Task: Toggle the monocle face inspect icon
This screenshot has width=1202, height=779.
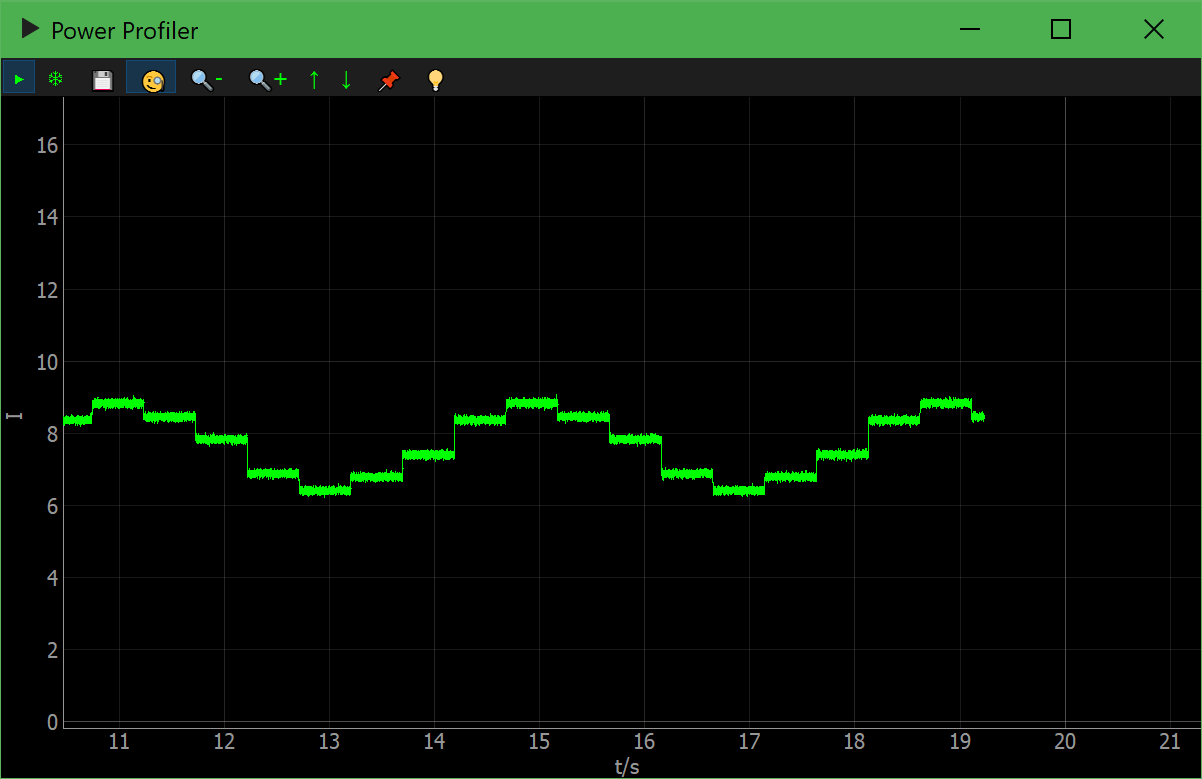Action: [151, 79]
